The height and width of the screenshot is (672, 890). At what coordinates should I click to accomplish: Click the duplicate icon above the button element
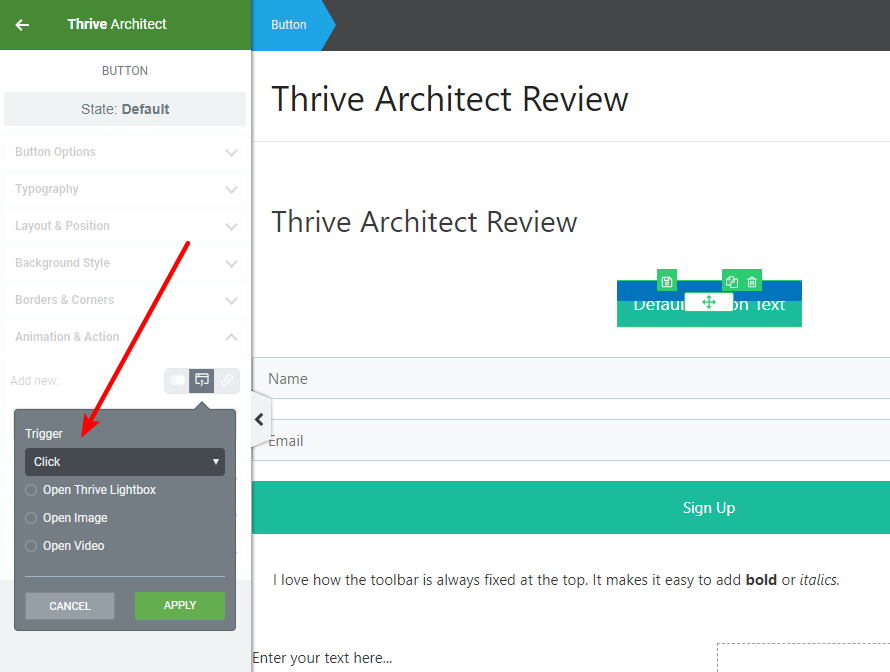click(x=732, y=281)
